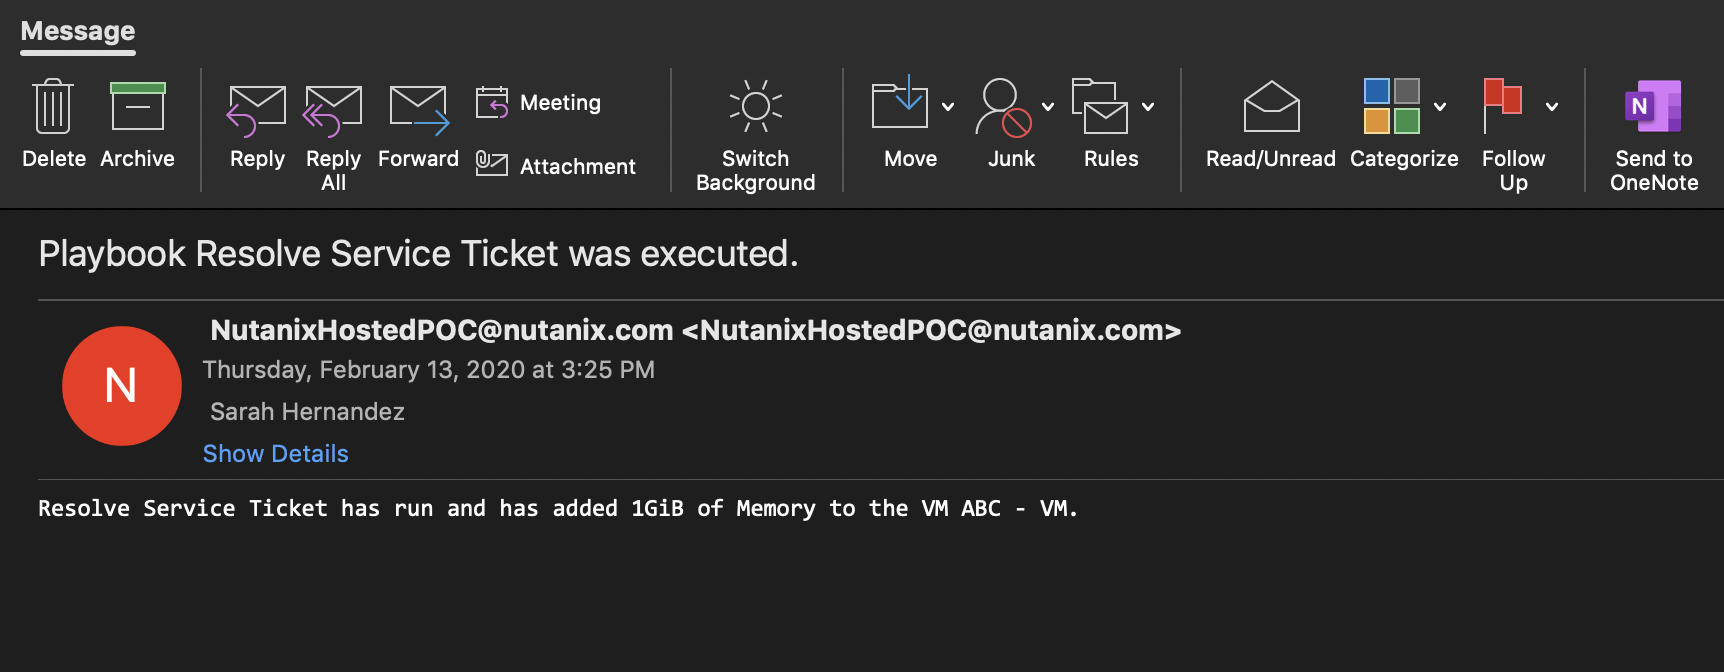
Task: Open the Junk options dropdown arrow
Action: 1048,107
